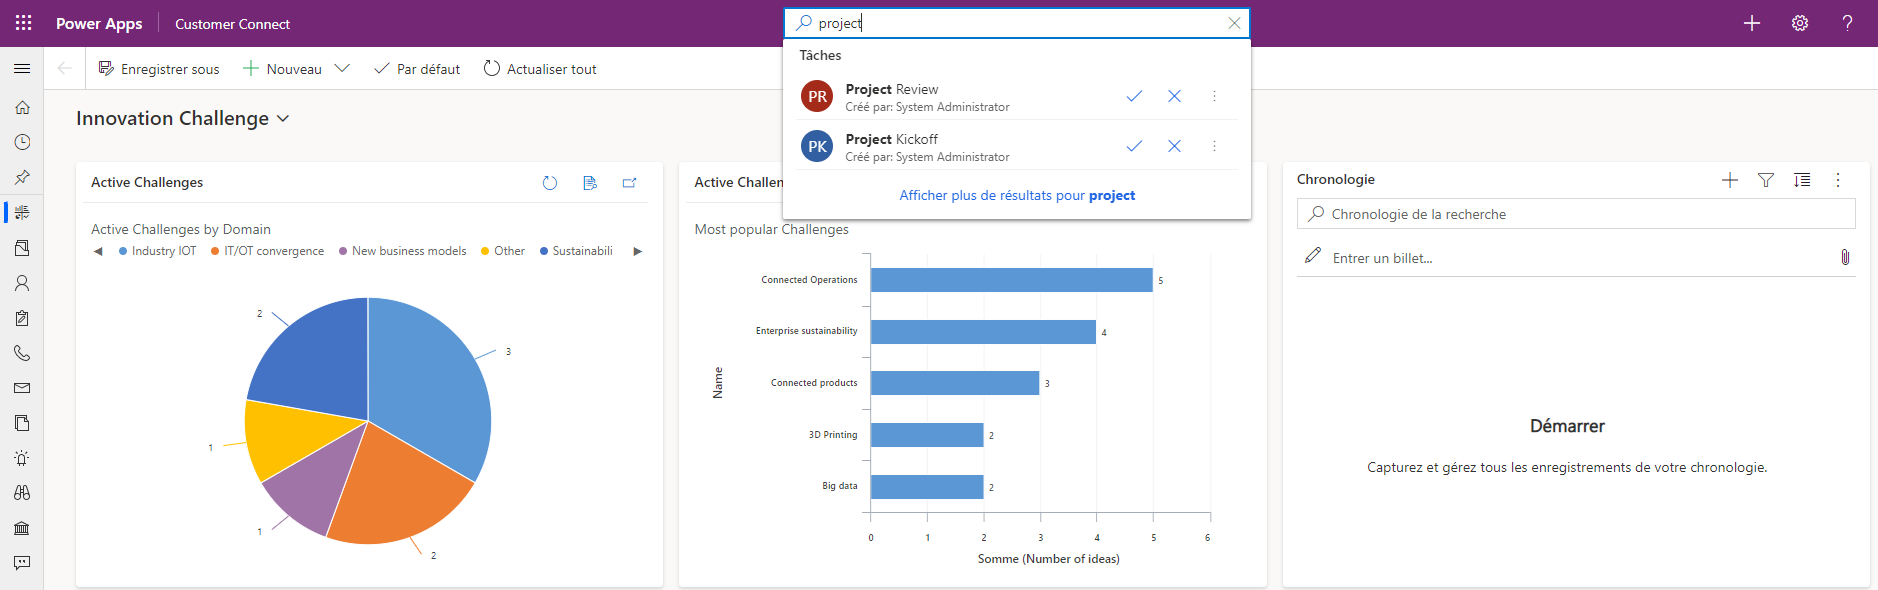The image size is (1878, 590).
Task: View records for Active Challenges chart
Action: pyautogui.click(x=590, y=183)
